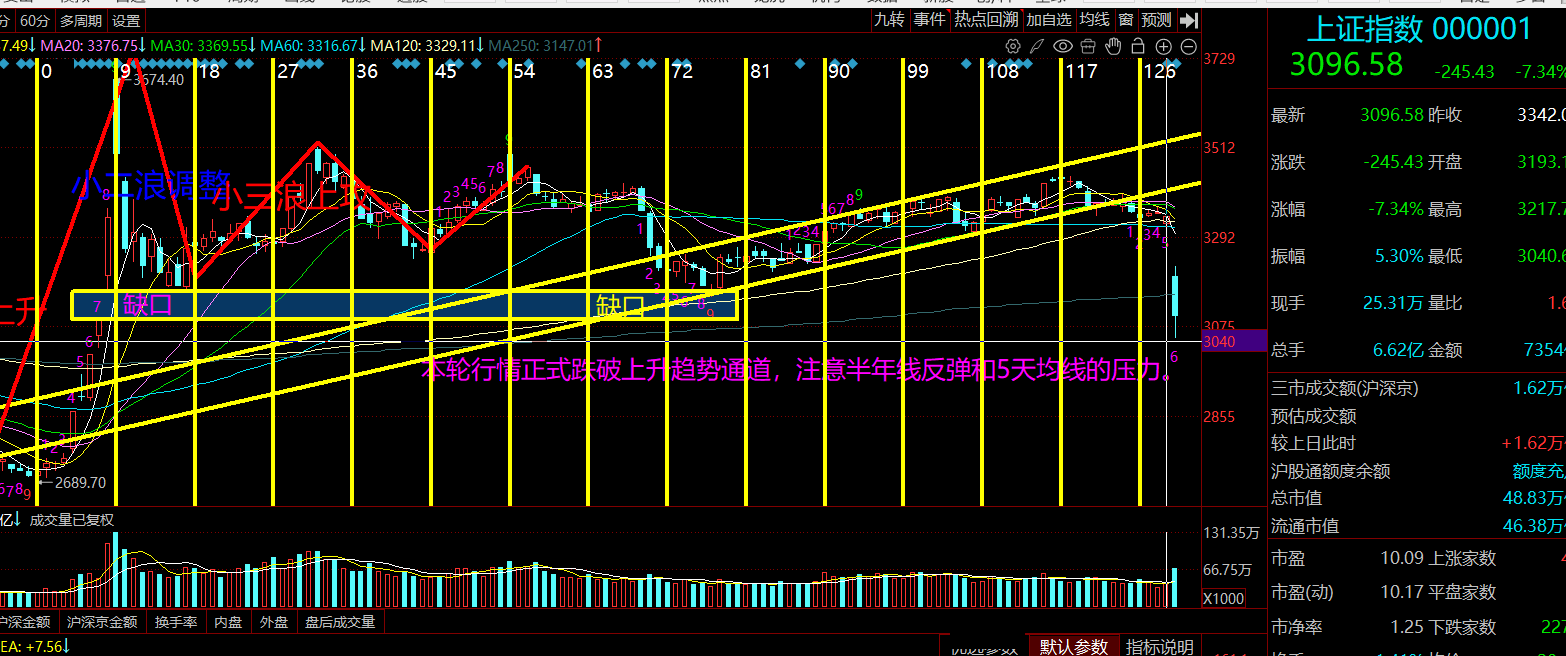
Task: Zoom in with the plus icon
Action: (x=1163, y=46)
